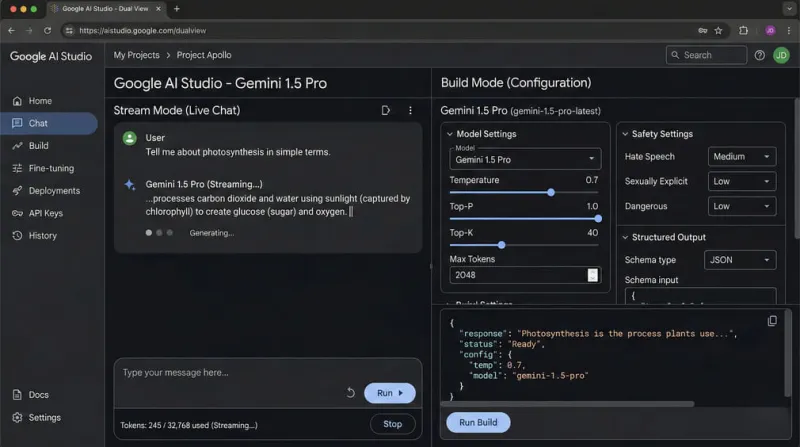Copy the JSON output with copy icon
Screen dimensions: 800x447
click(x=772, y=321)
